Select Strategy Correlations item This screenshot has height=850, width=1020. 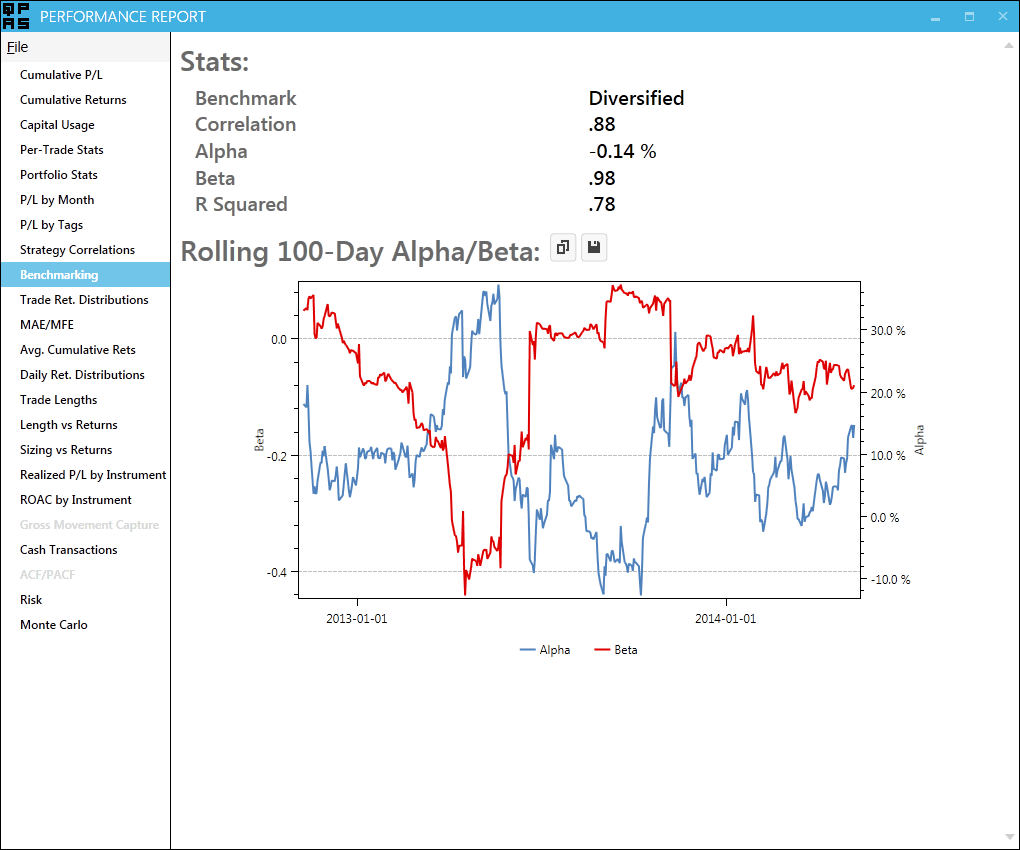[x=77, y=250]
